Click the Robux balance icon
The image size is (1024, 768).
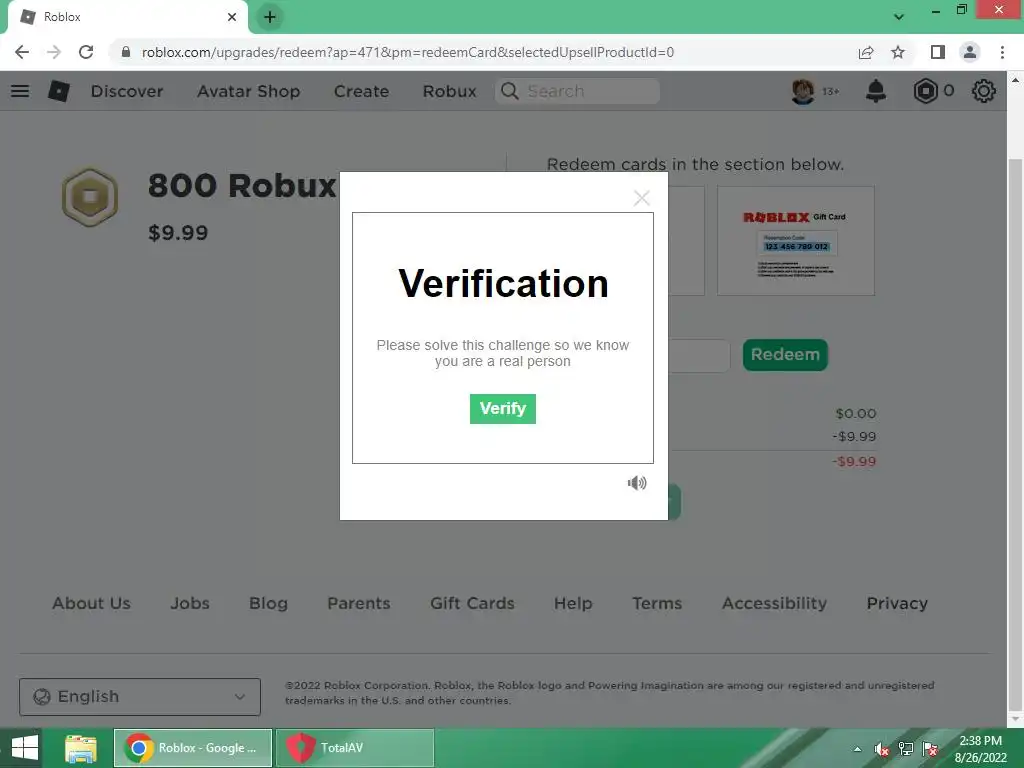925,91
